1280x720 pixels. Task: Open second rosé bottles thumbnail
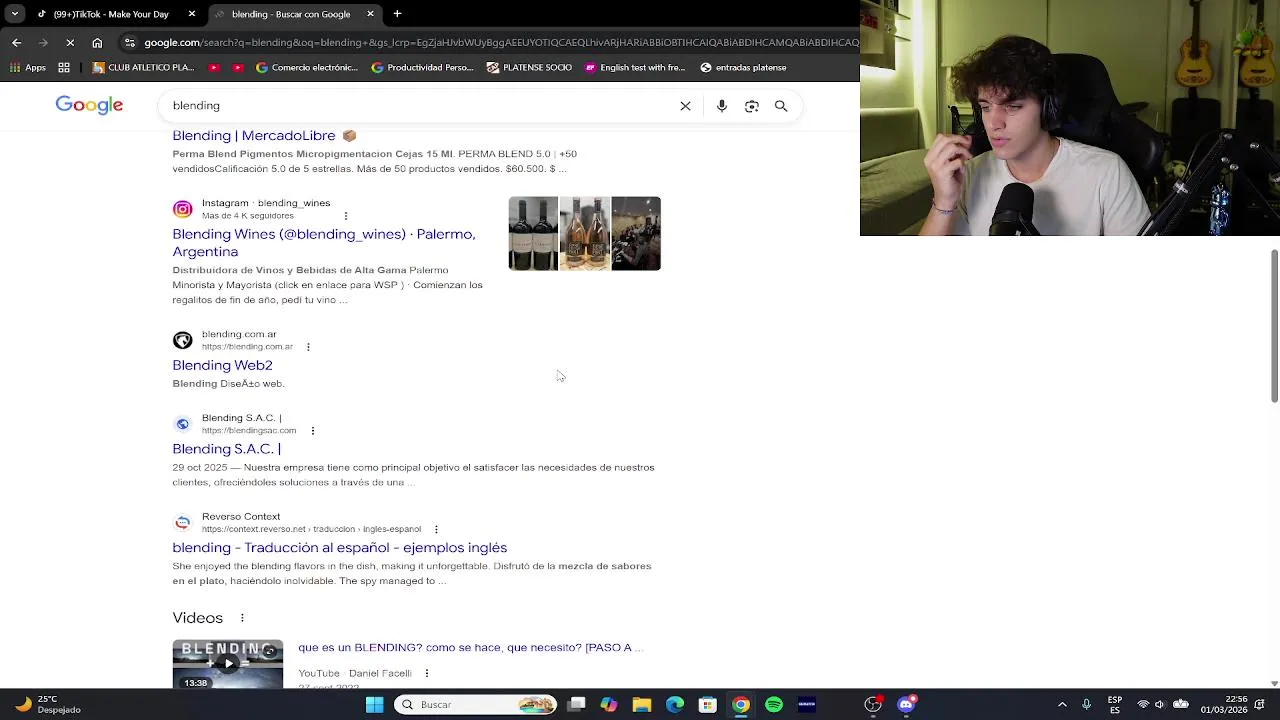pos(585,233)
